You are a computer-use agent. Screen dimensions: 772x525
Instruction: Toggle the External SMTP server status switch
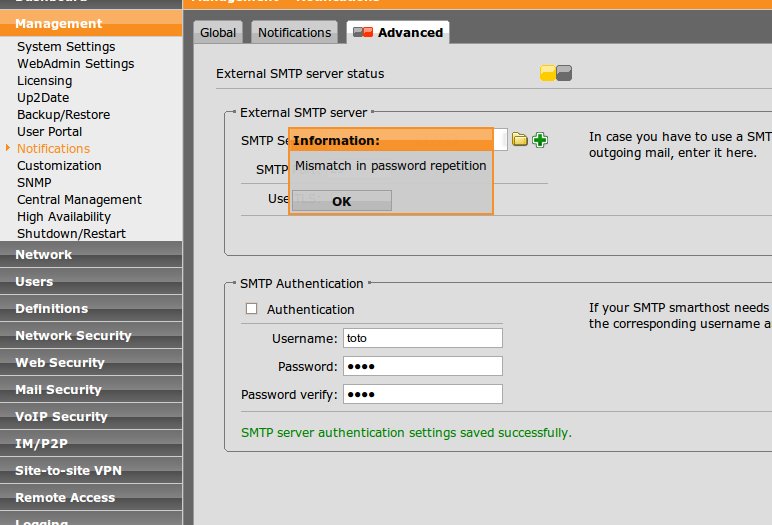556,73
